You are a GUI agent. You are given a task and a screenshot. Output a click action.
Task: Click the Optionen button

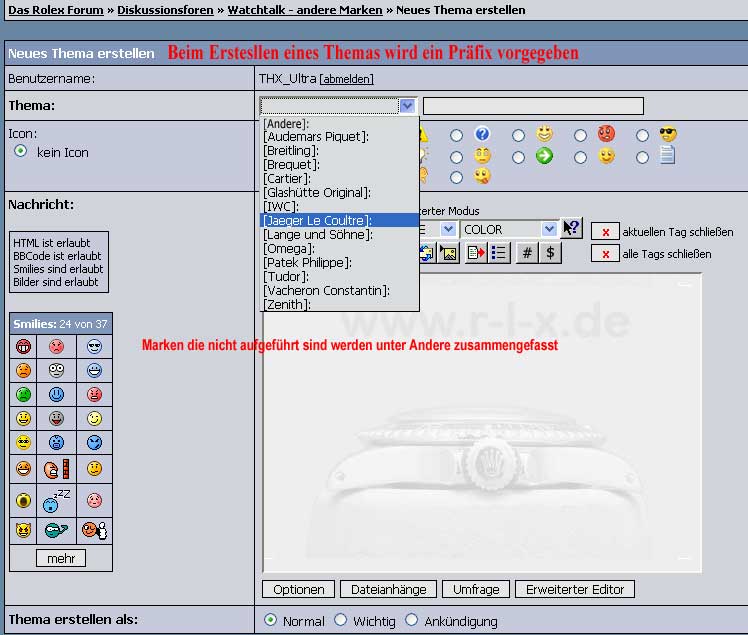(299, 590)
